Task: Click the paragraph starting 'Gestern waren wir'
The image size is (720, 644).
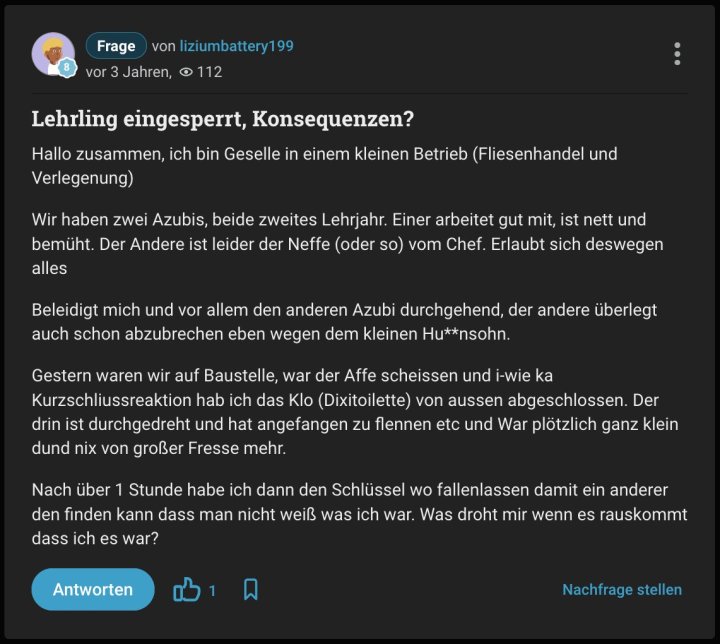Action: [x=354, y=411]
